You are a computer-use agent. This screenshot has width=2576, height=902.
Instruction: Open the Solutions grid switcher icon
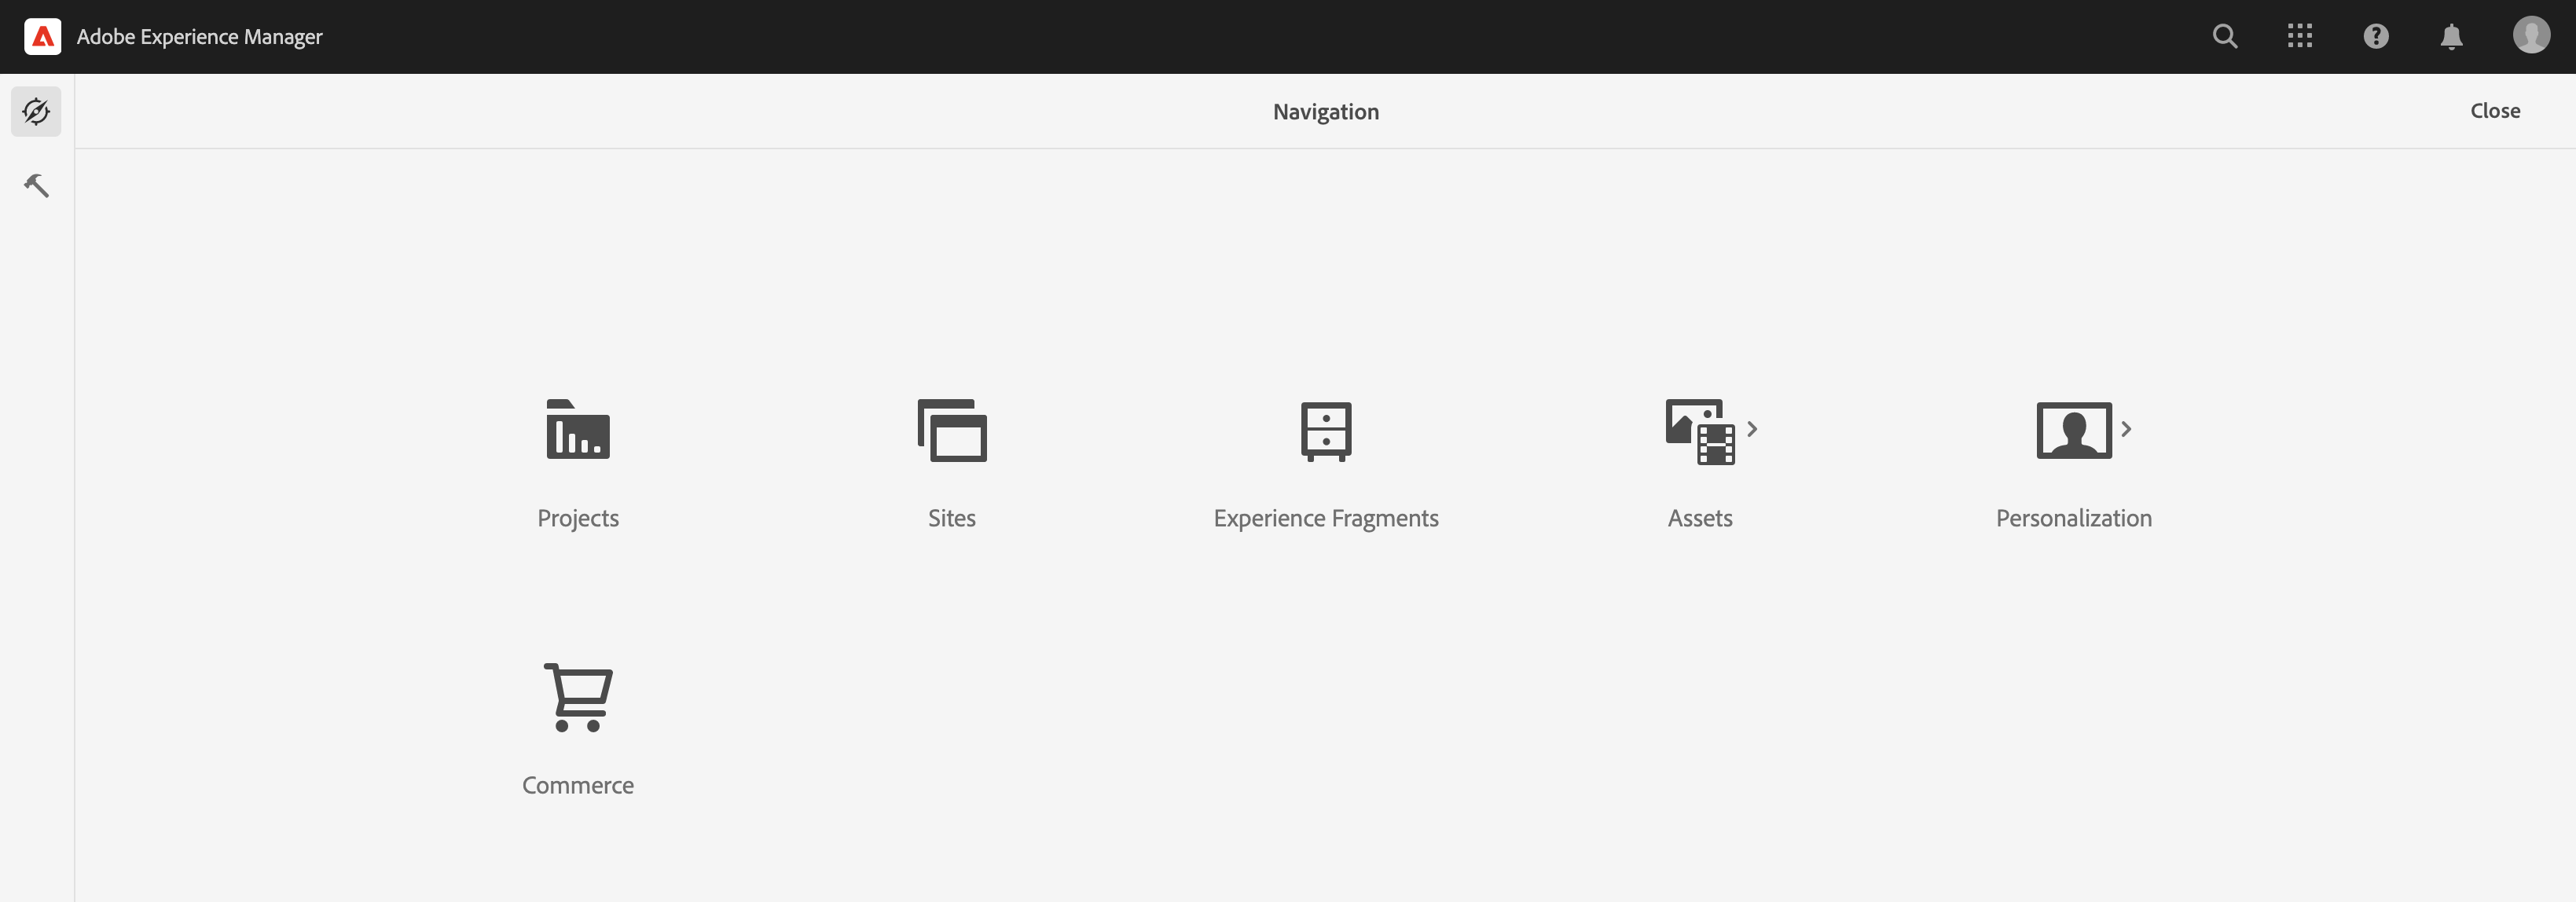pyautogui.click(x=2299, y=37)
